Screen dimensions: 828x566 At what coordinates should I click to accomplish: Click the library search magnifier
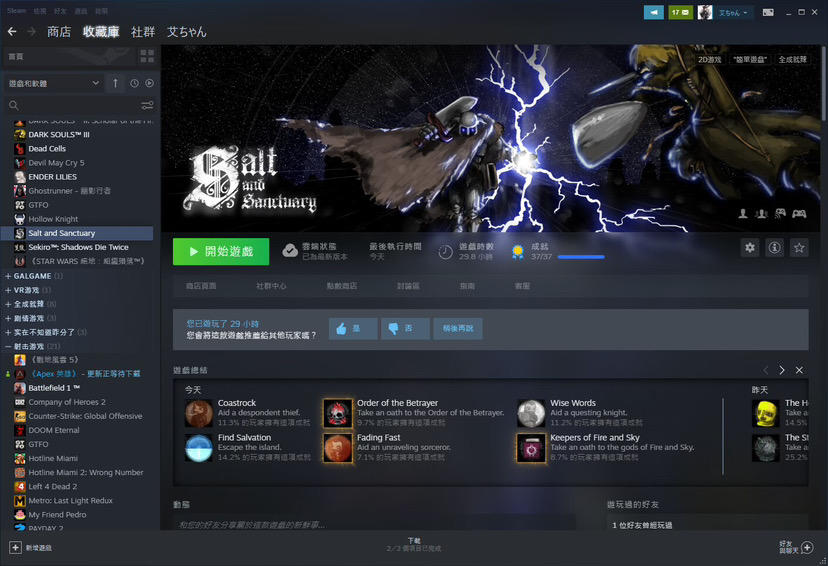tap(14, 106)
